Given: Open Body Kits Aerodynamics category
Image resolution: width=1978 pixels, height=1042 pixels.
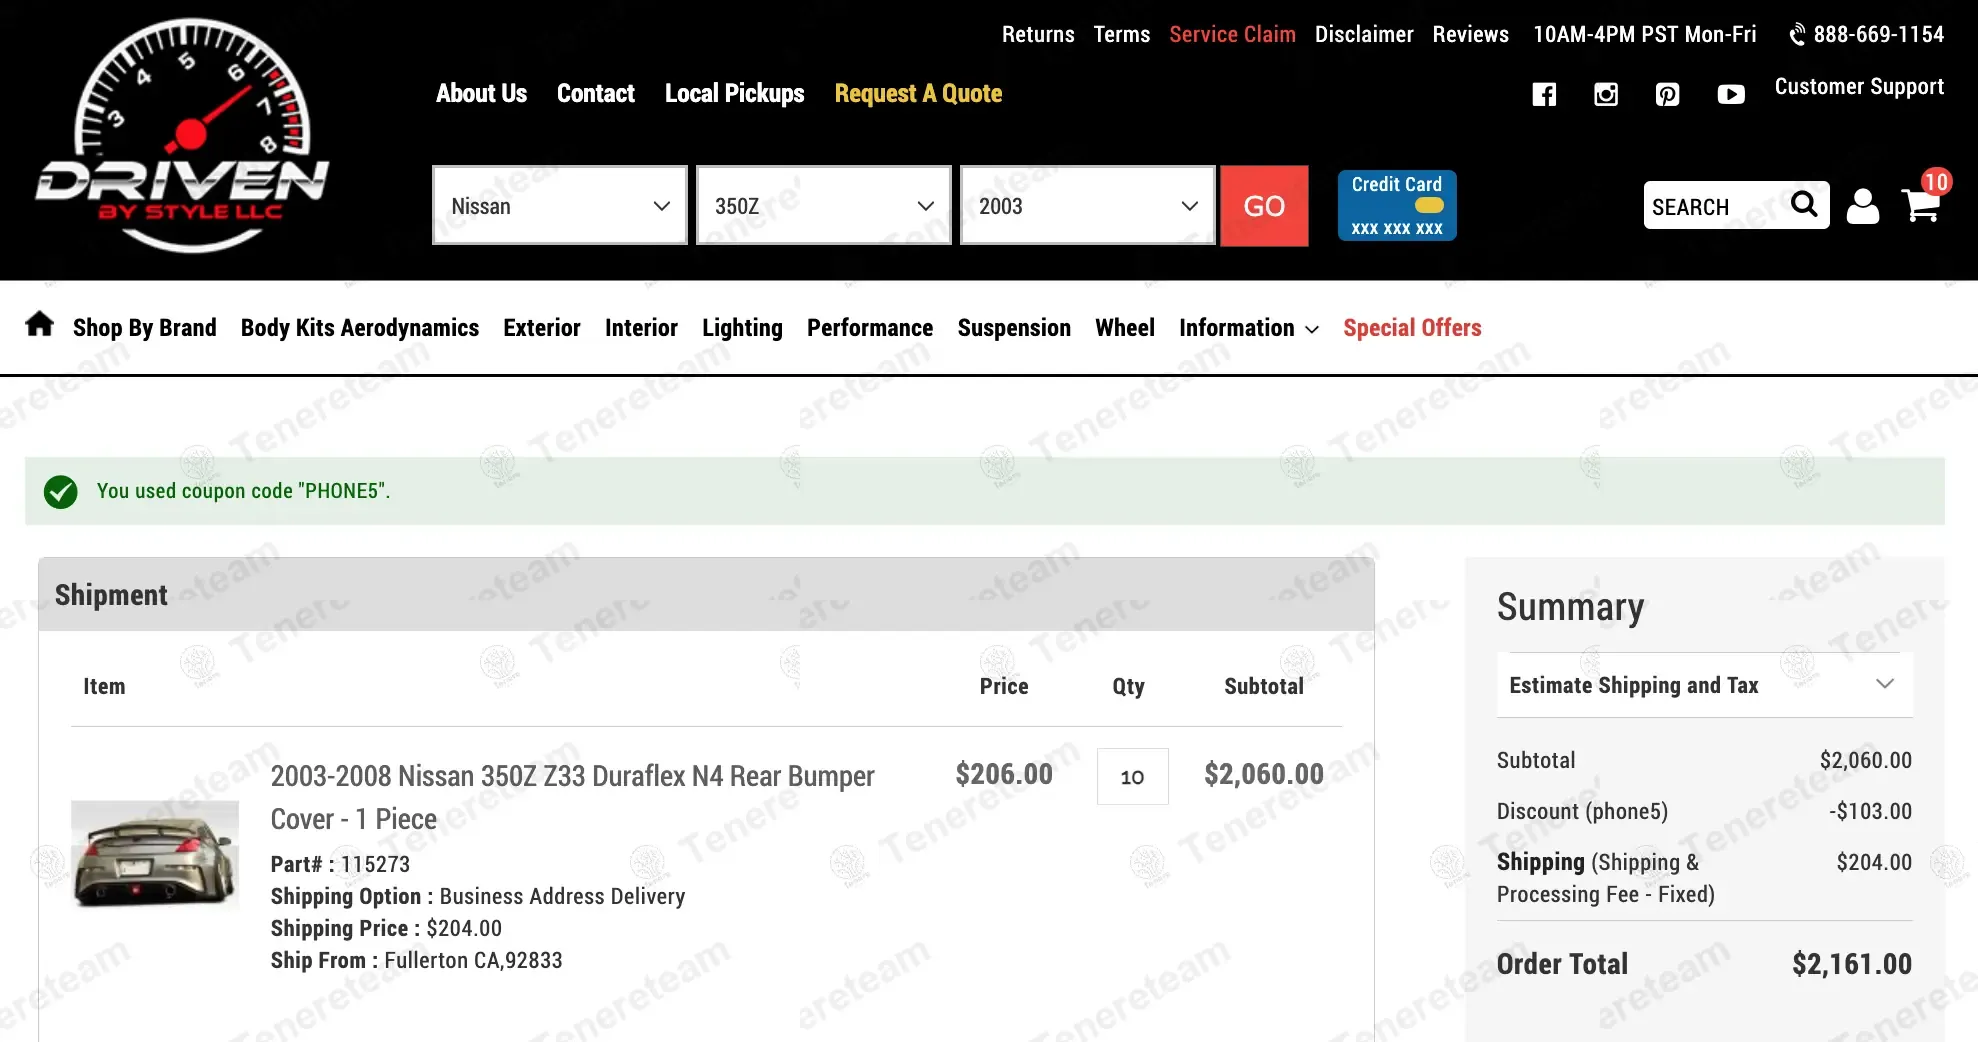Looking at the screenshot, I should (360, 328).
